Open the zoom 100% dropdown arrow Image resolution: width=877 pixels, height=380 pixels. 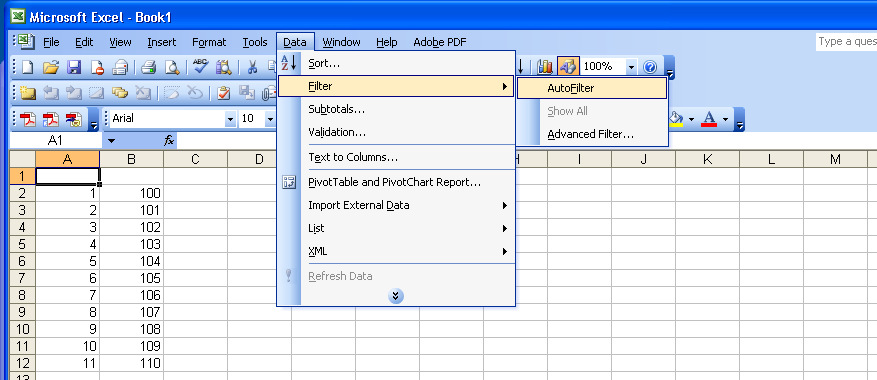point(631,67)
